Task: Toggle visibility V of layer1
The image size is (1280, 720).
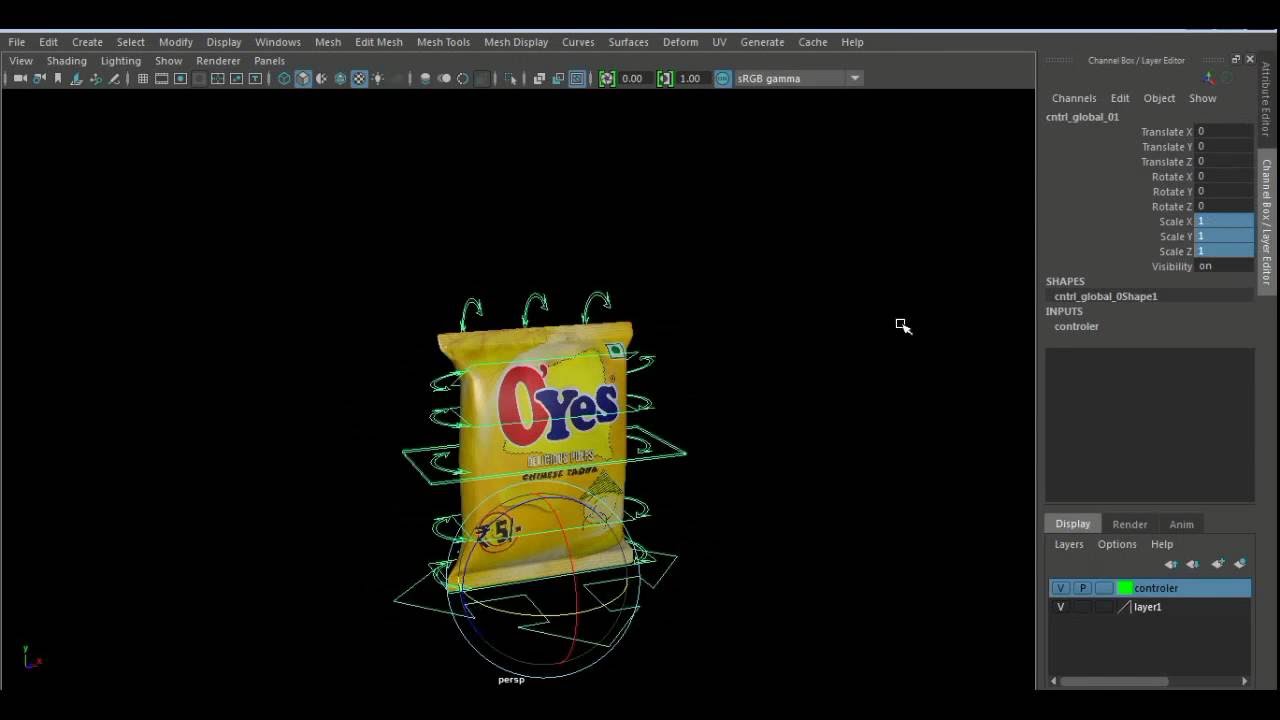Action: pyautogui.click(x=1061, y=607)
